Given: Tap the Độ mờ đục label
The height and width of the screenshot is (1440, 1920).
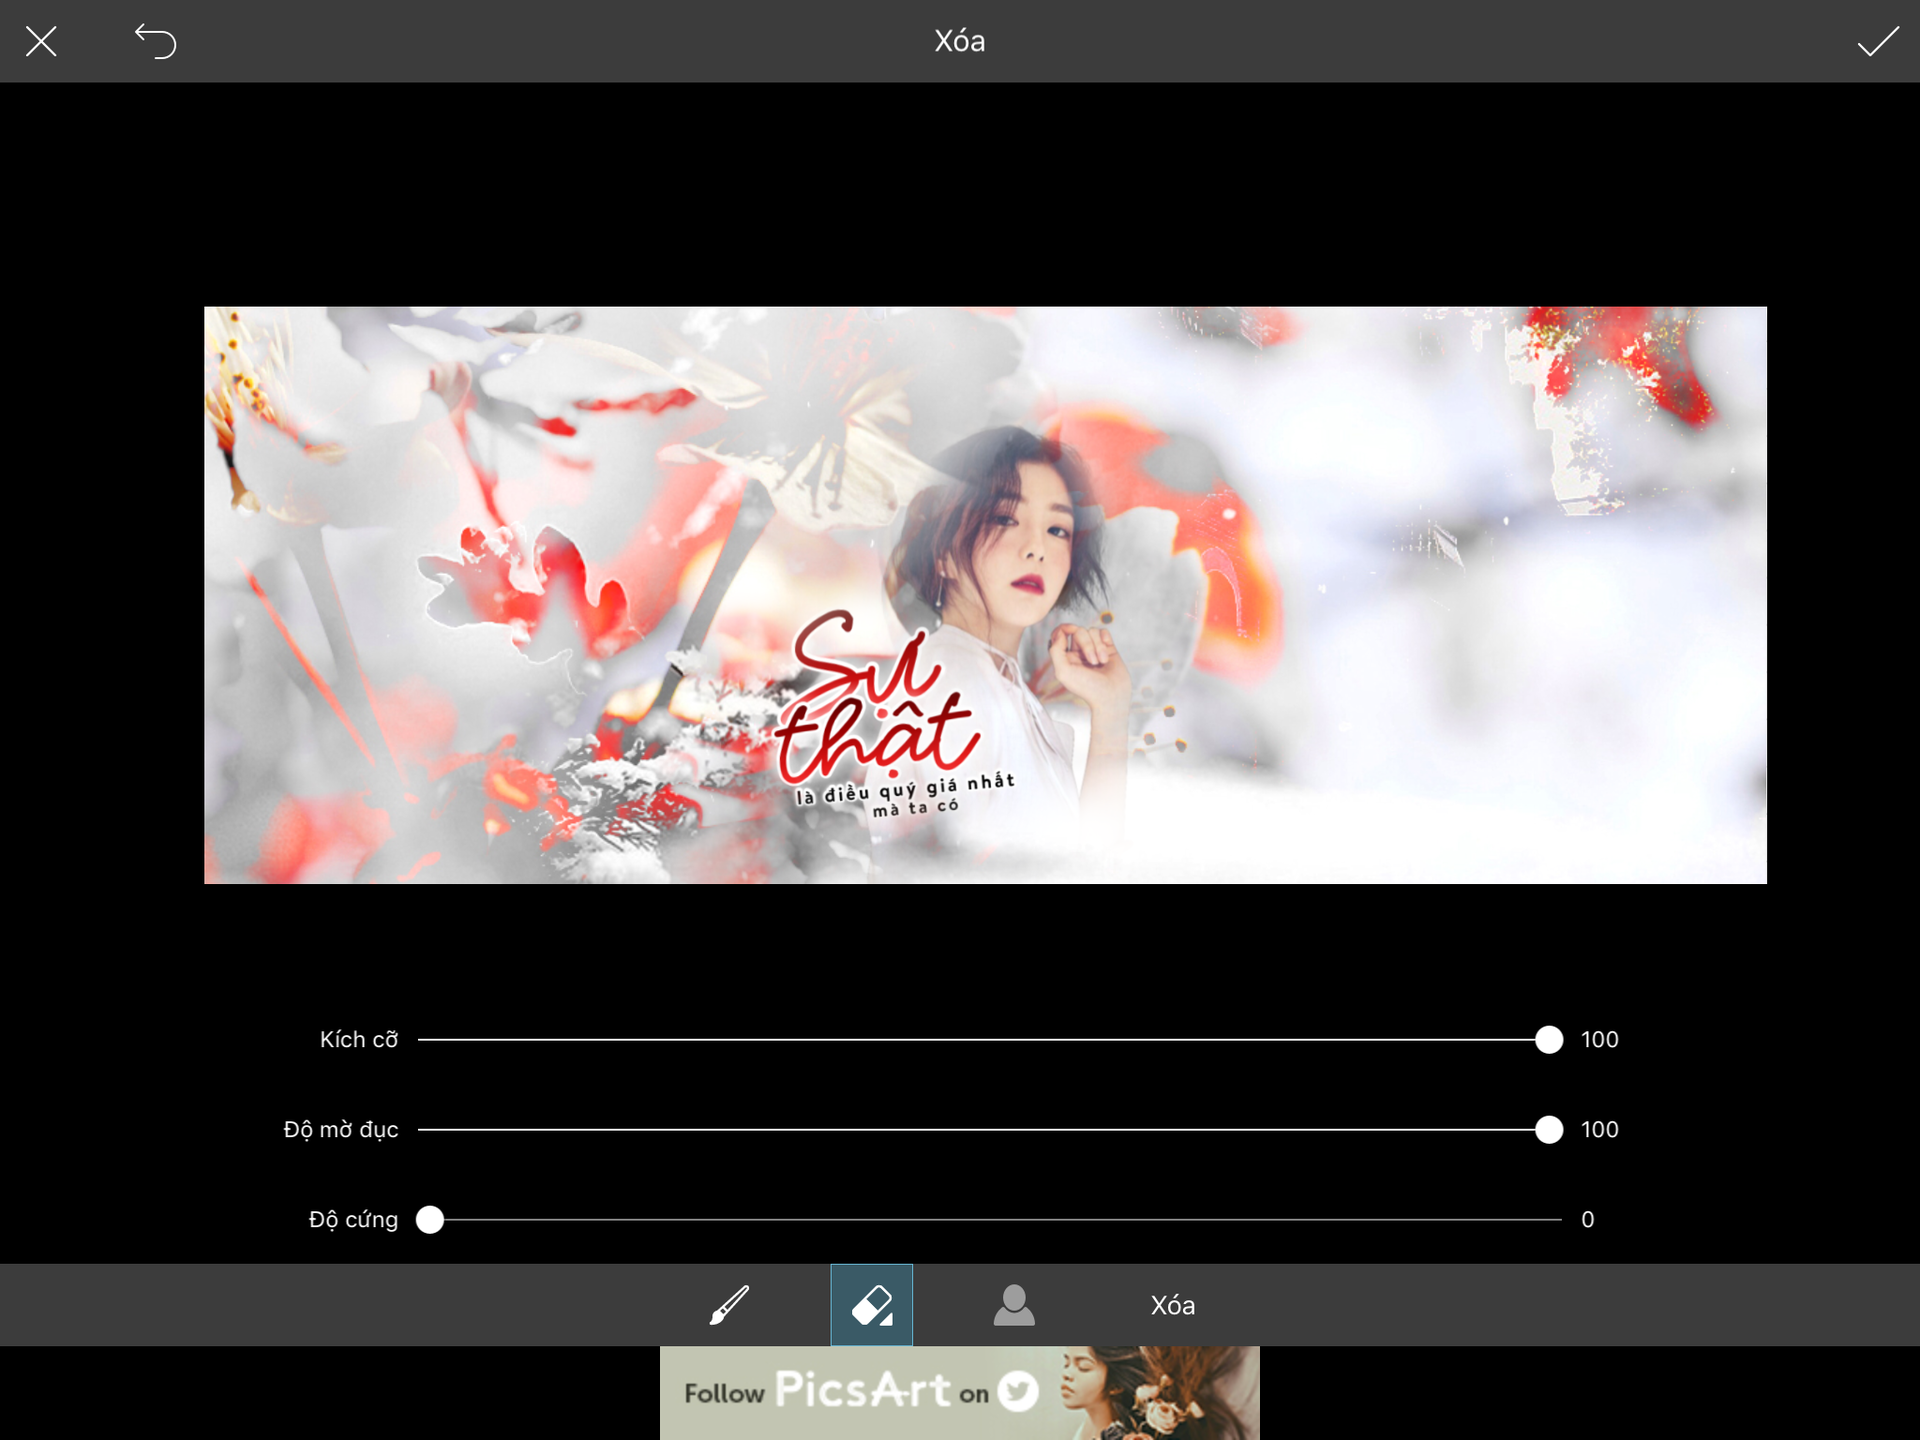Looking at the screenshot, I should pos(341,1130).
